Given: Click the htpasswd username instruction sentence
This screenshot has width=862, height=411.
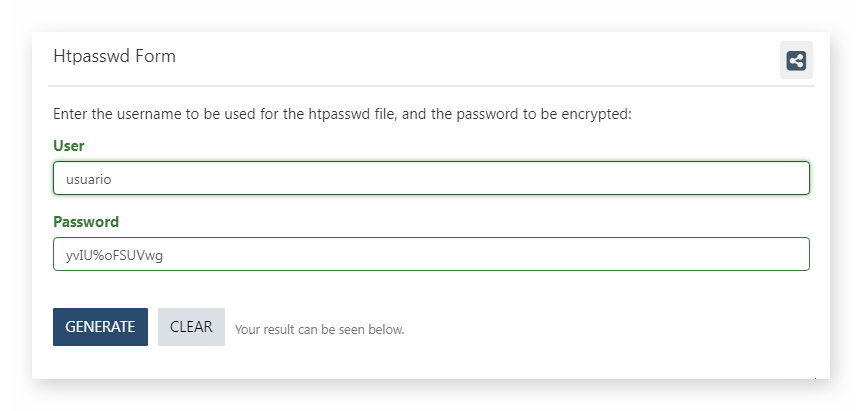Looking at the screenshot, I should pos(342,114).
